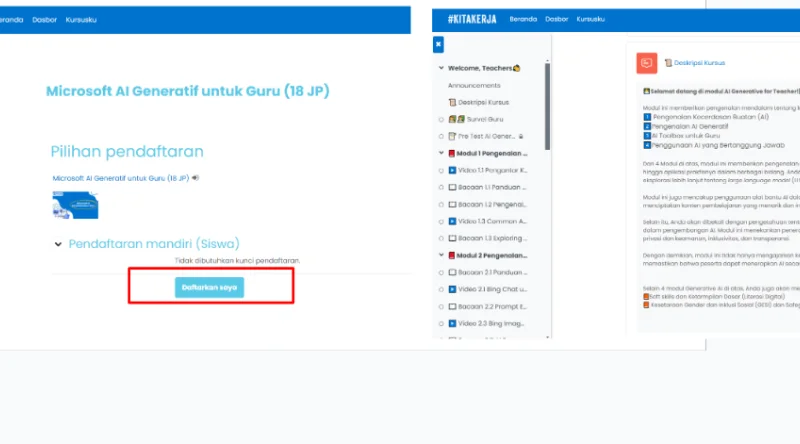Viewport: 800px width, 444px height.
Task: Open the Deskripsi Kursus heading link
Action: [699, 63]
